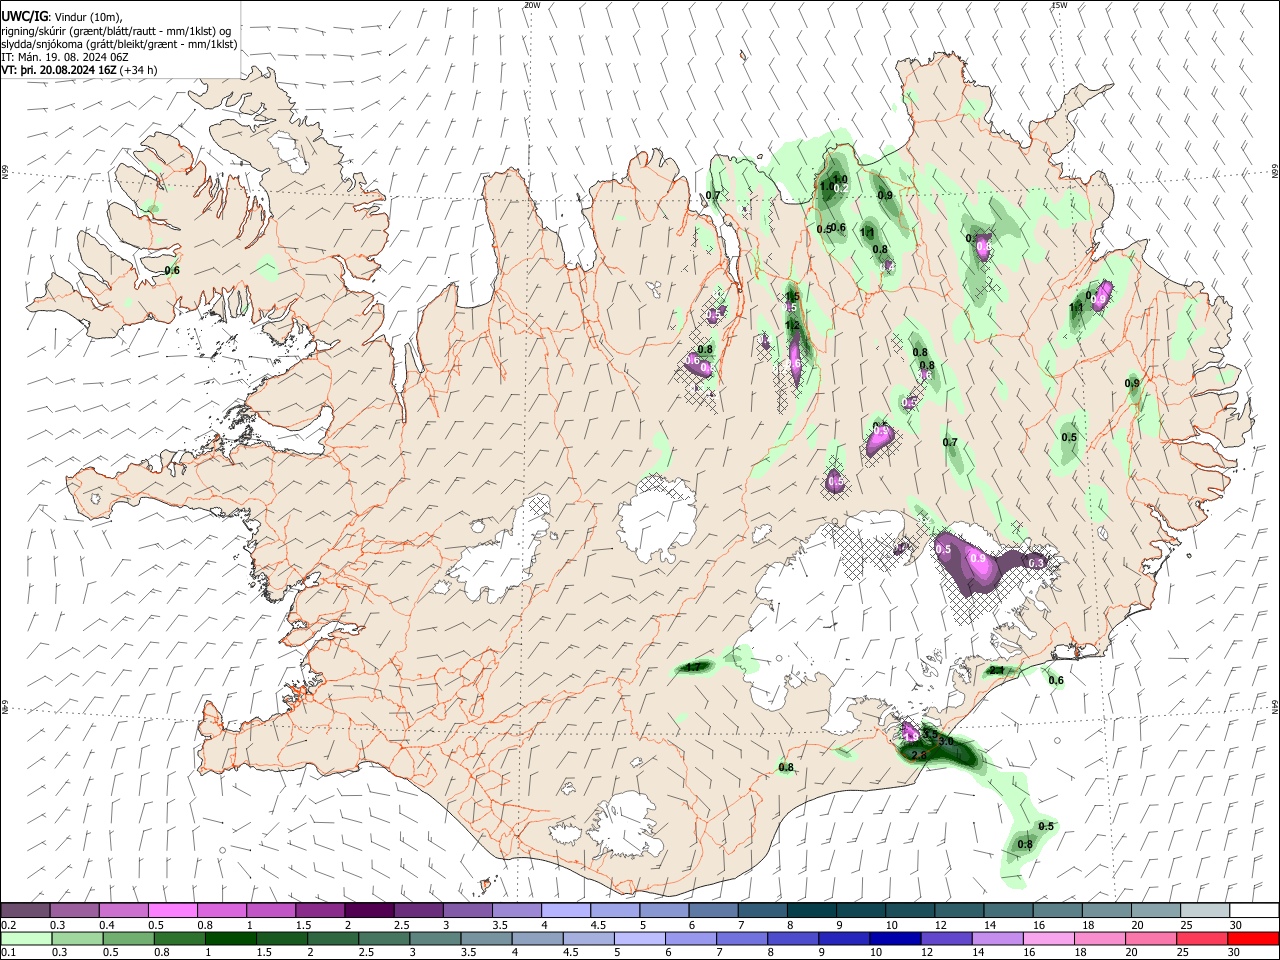The width and height of the screenshot is (1280, 960).
Task: Click the 2.8 rainfall value on the south-east coast
Action: point(920,756)
